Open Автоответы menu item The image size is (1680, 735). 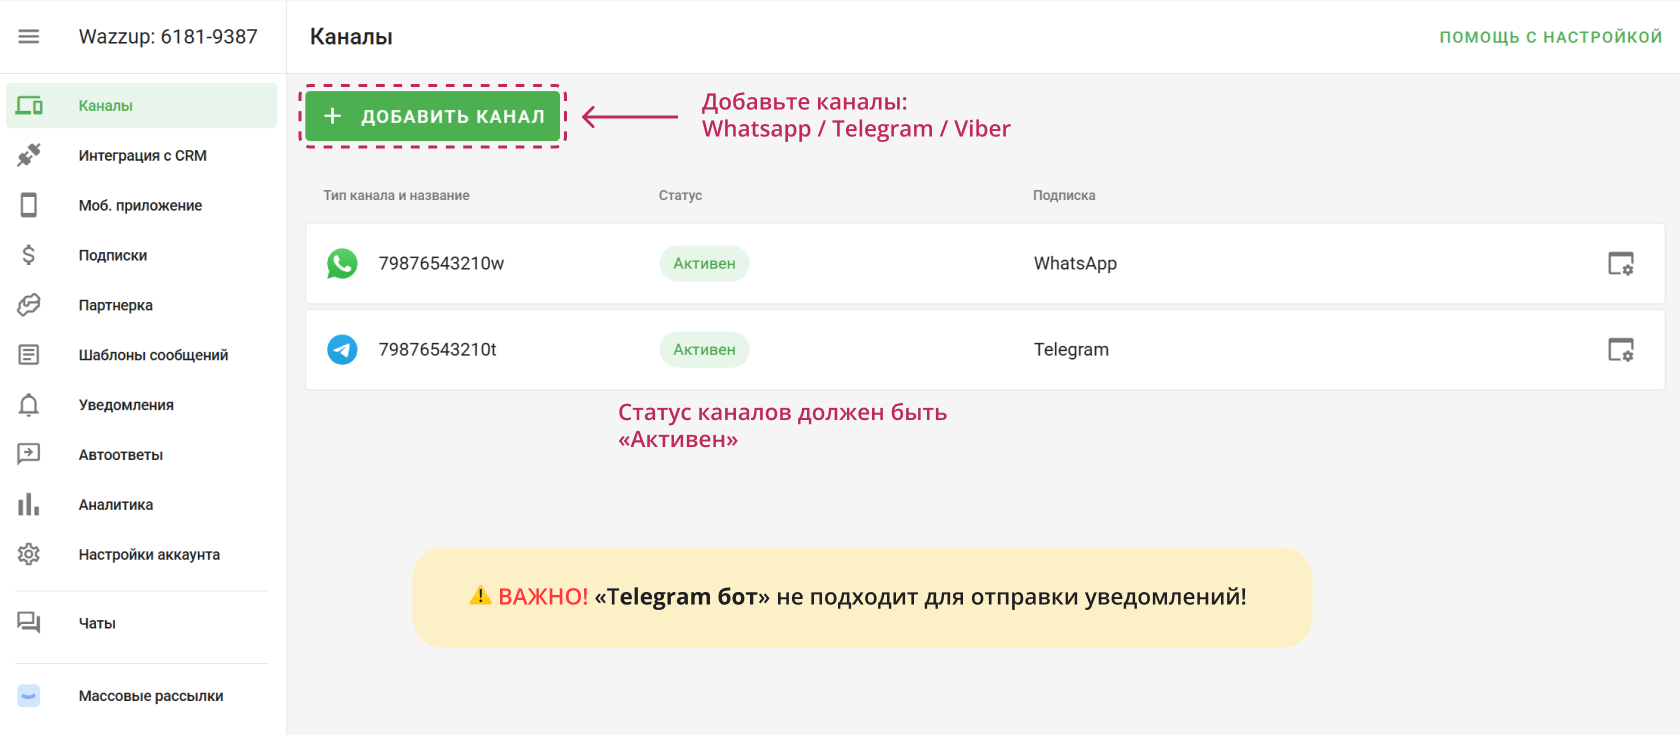pyautogui.click(x=141, y=454)
